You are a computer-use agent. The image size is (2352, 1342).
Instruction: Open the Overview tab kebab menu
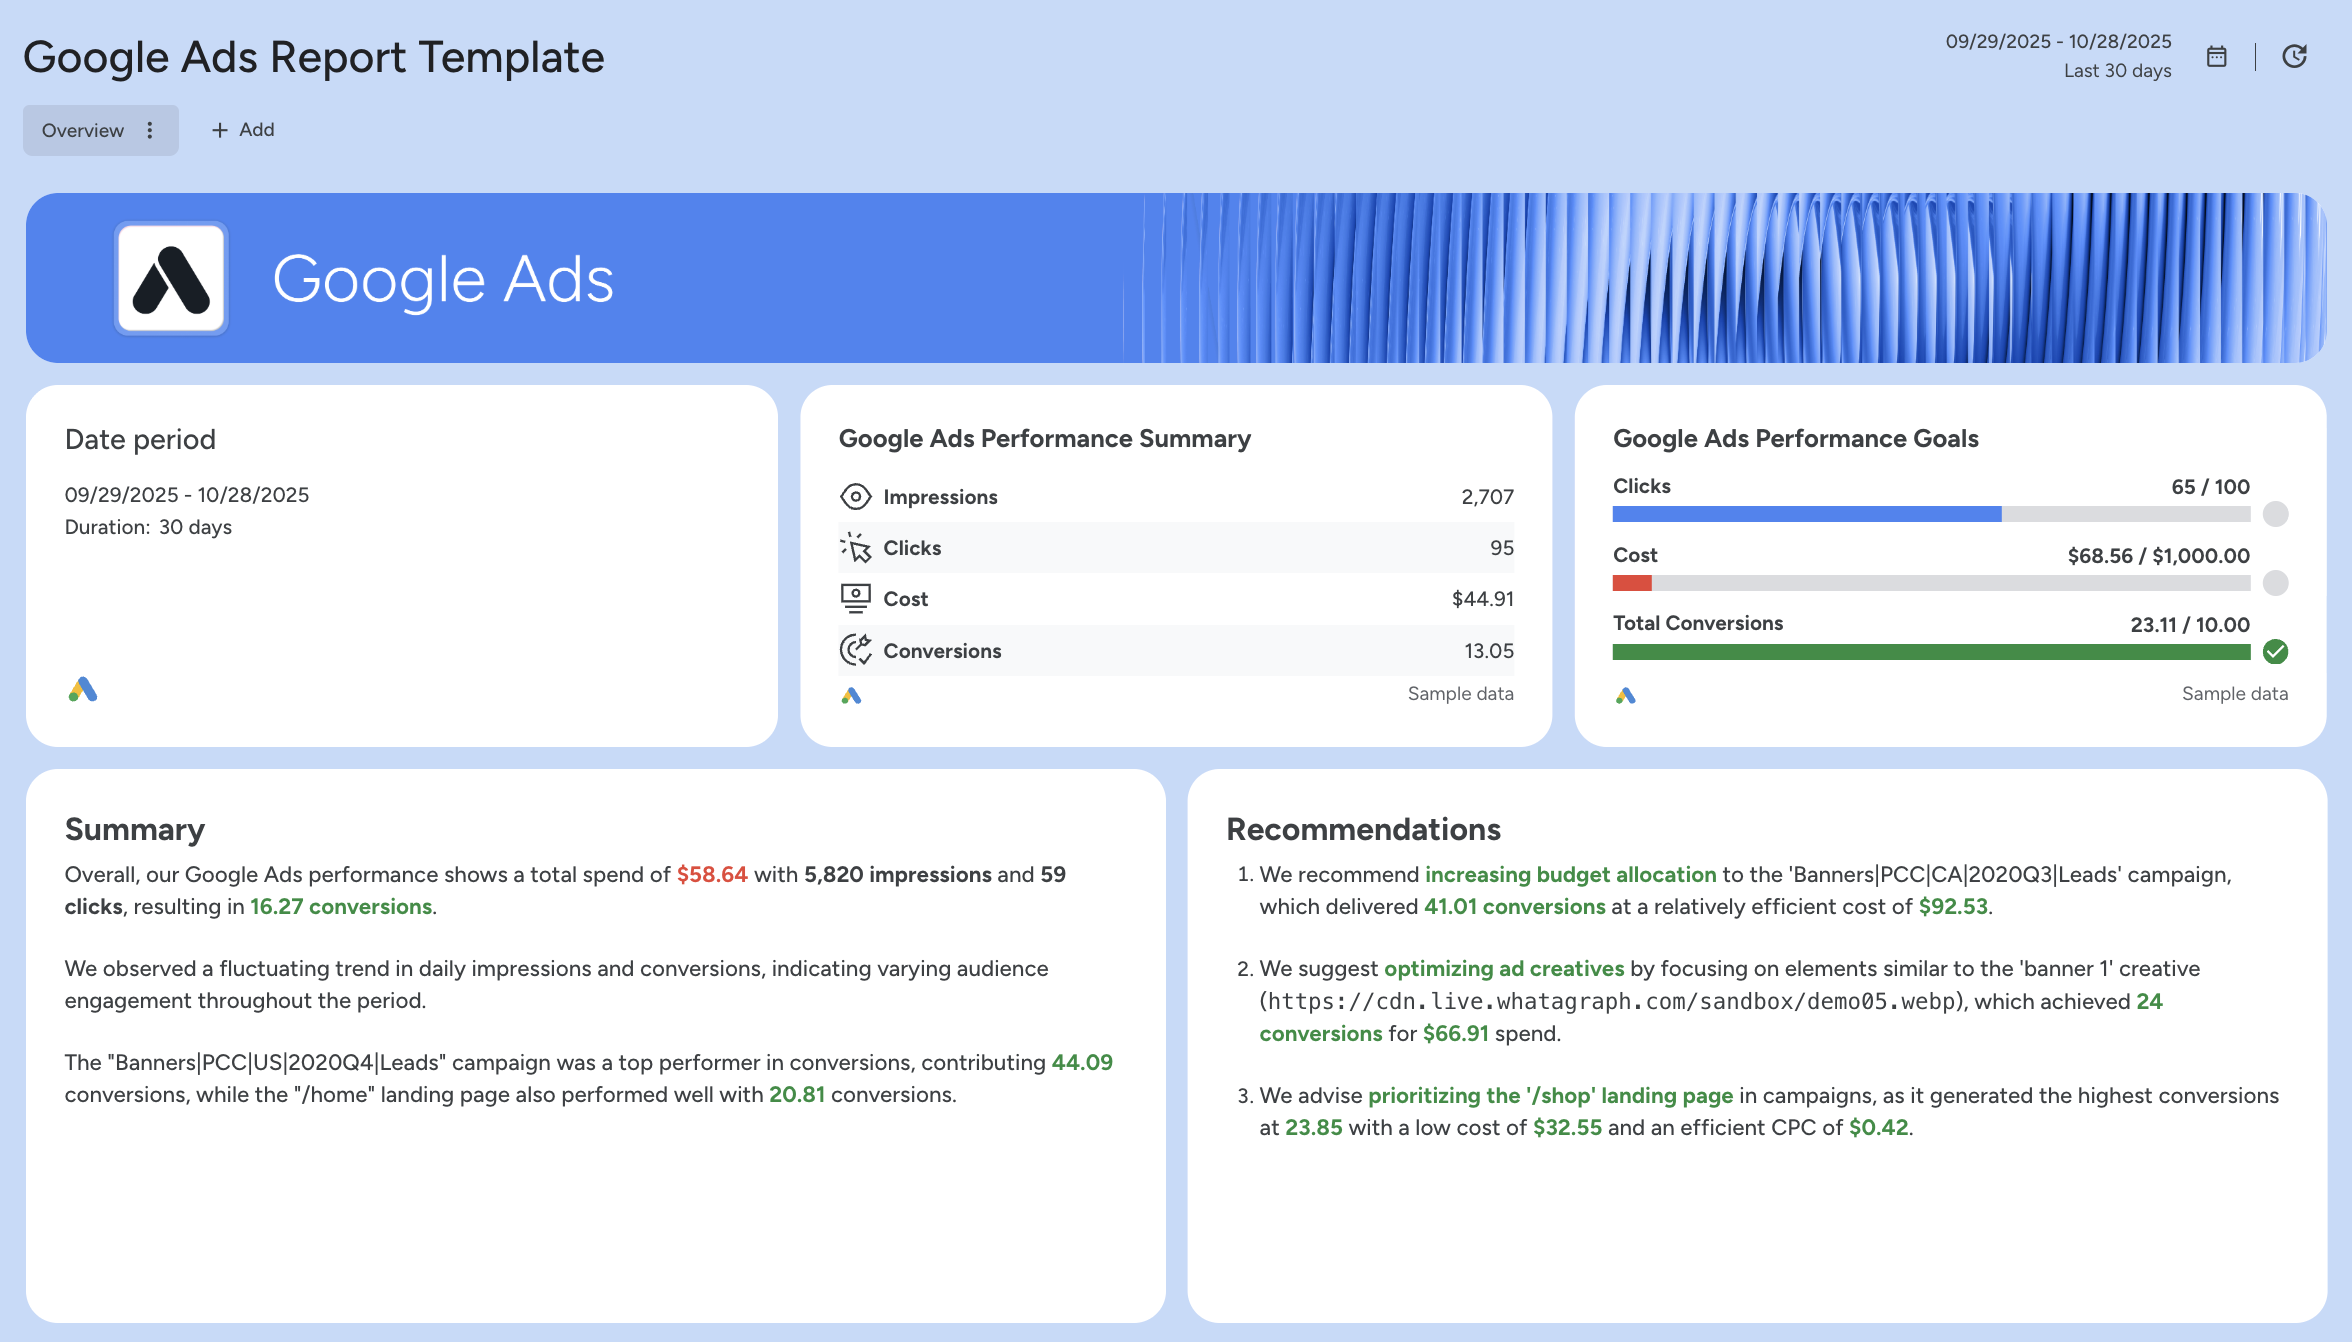click(150, 130)
